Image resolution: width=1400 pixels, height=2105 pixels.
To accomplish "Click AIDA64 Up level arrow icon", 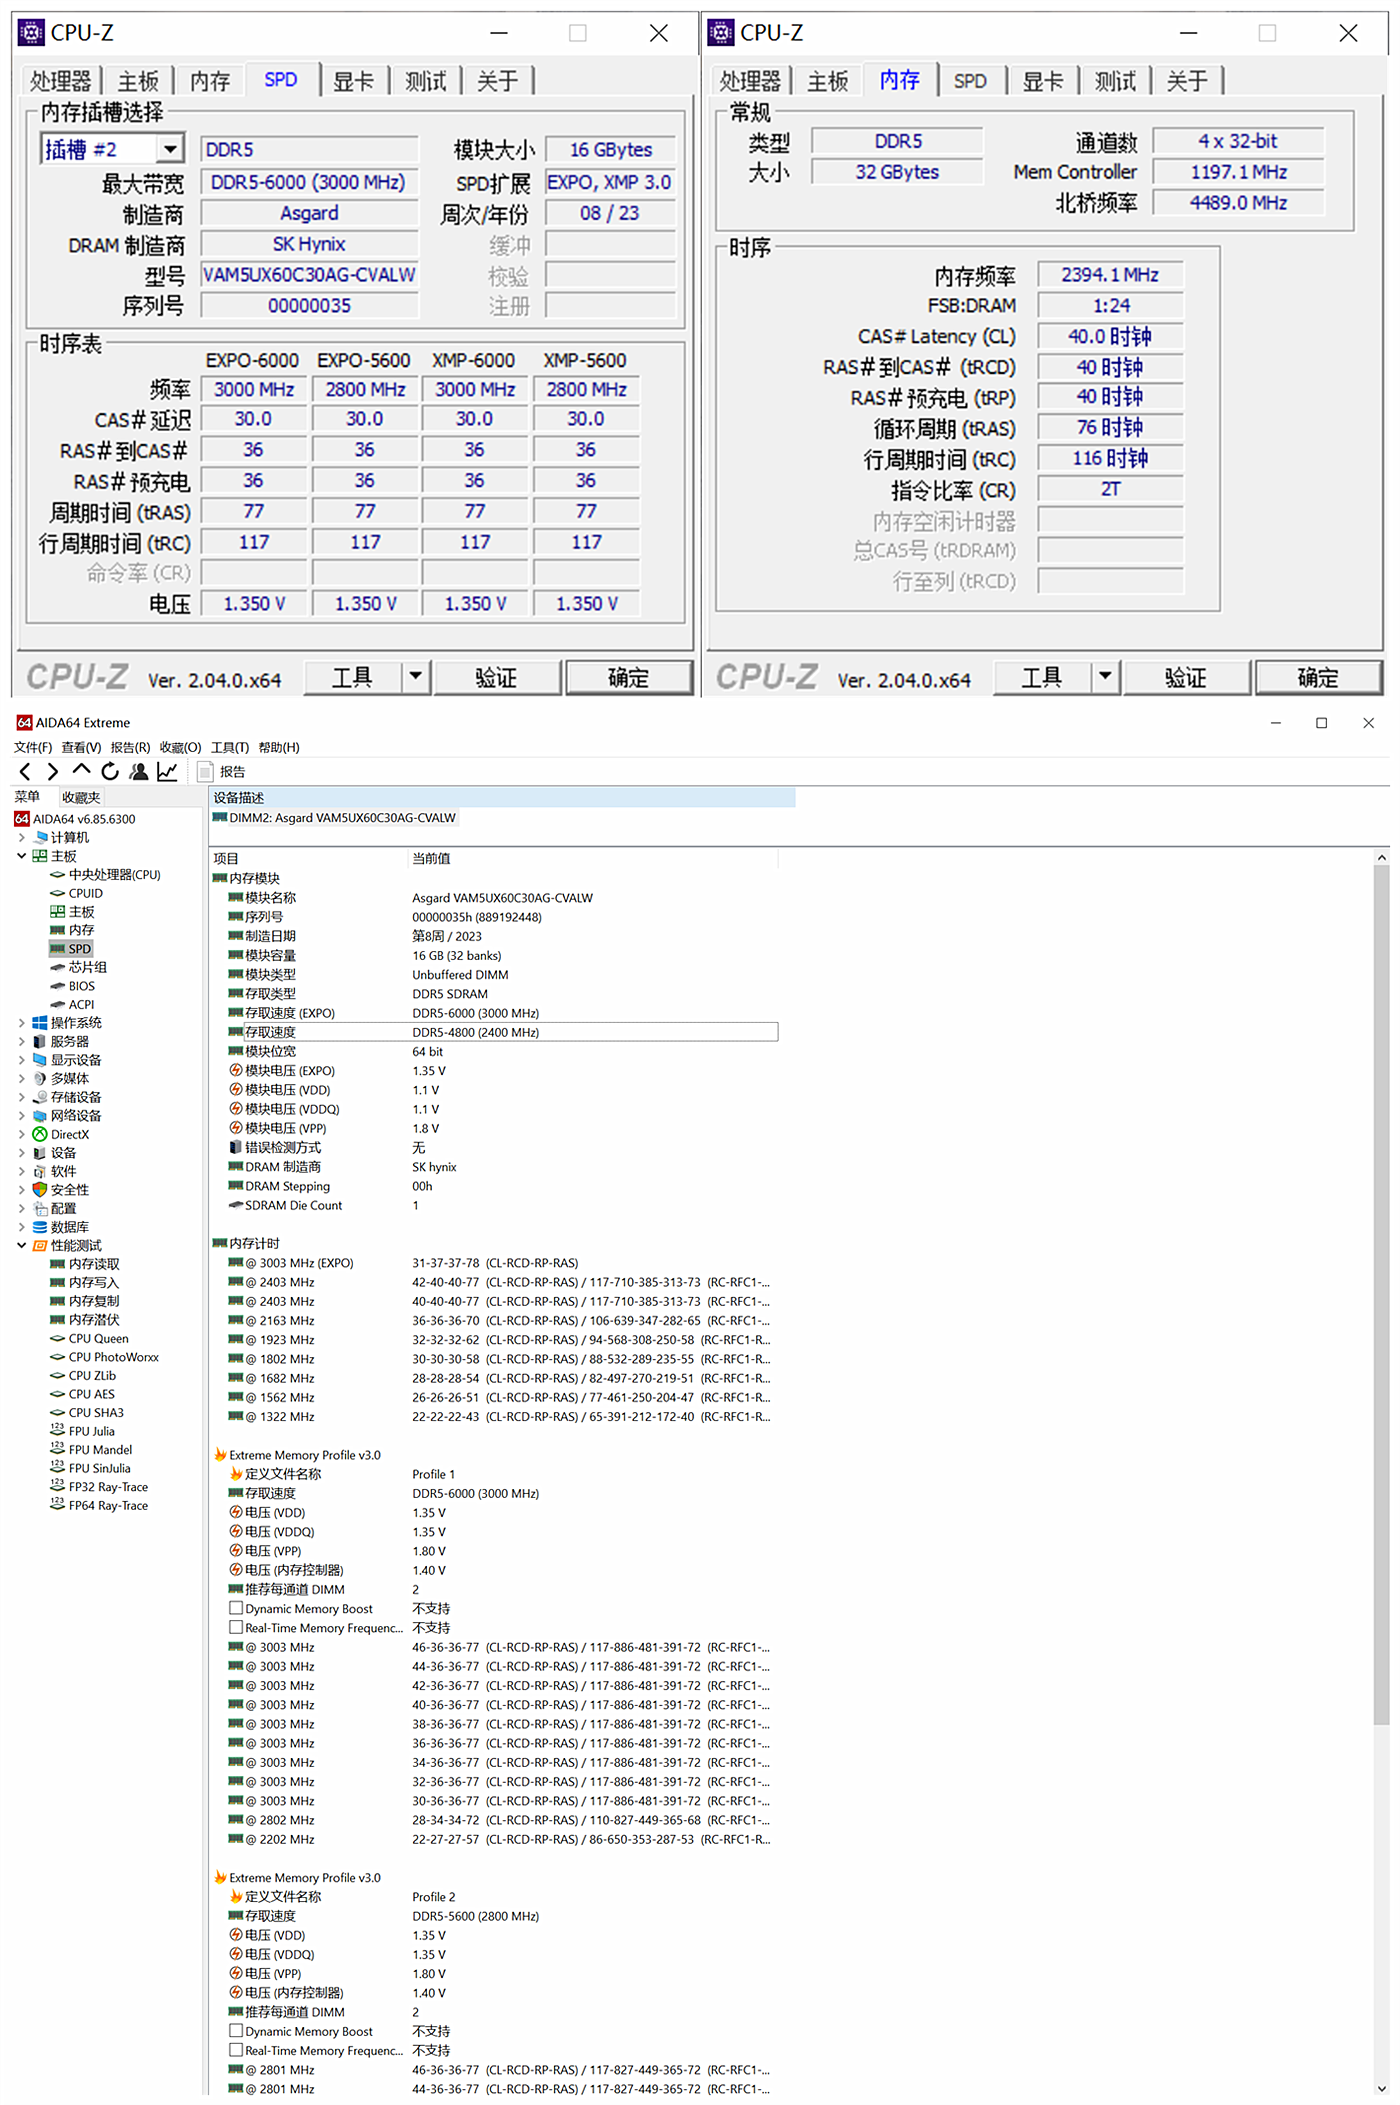I will pos(81,770).
